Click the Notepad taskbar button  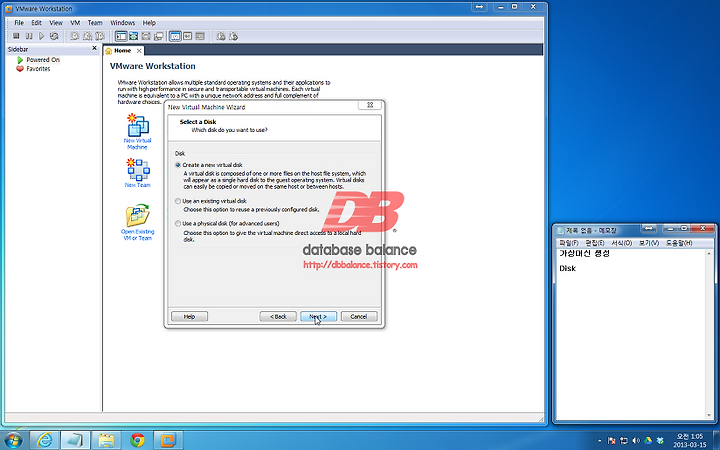coord(75,440)
